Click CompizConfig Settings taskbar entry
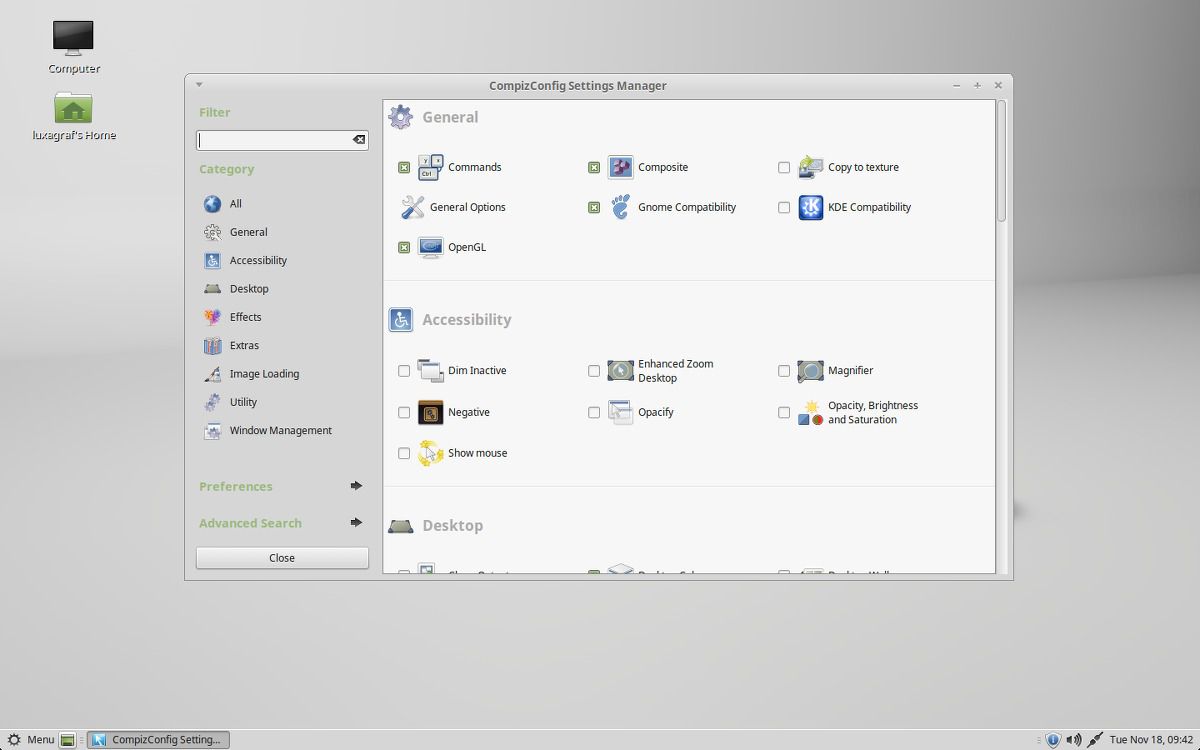 [158, 740]
